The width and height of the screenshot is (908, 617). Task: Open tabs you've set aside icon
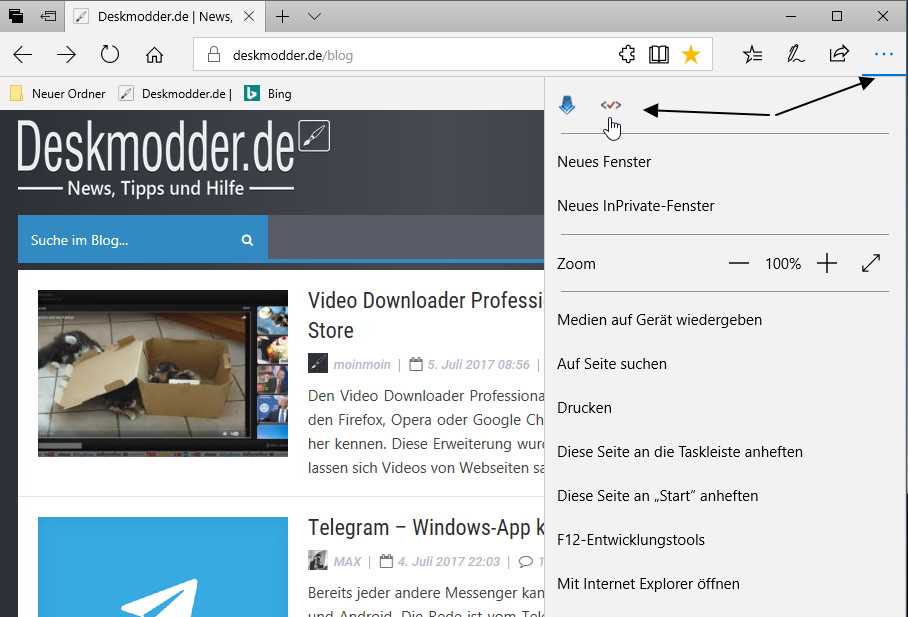[x=16, y=16]
